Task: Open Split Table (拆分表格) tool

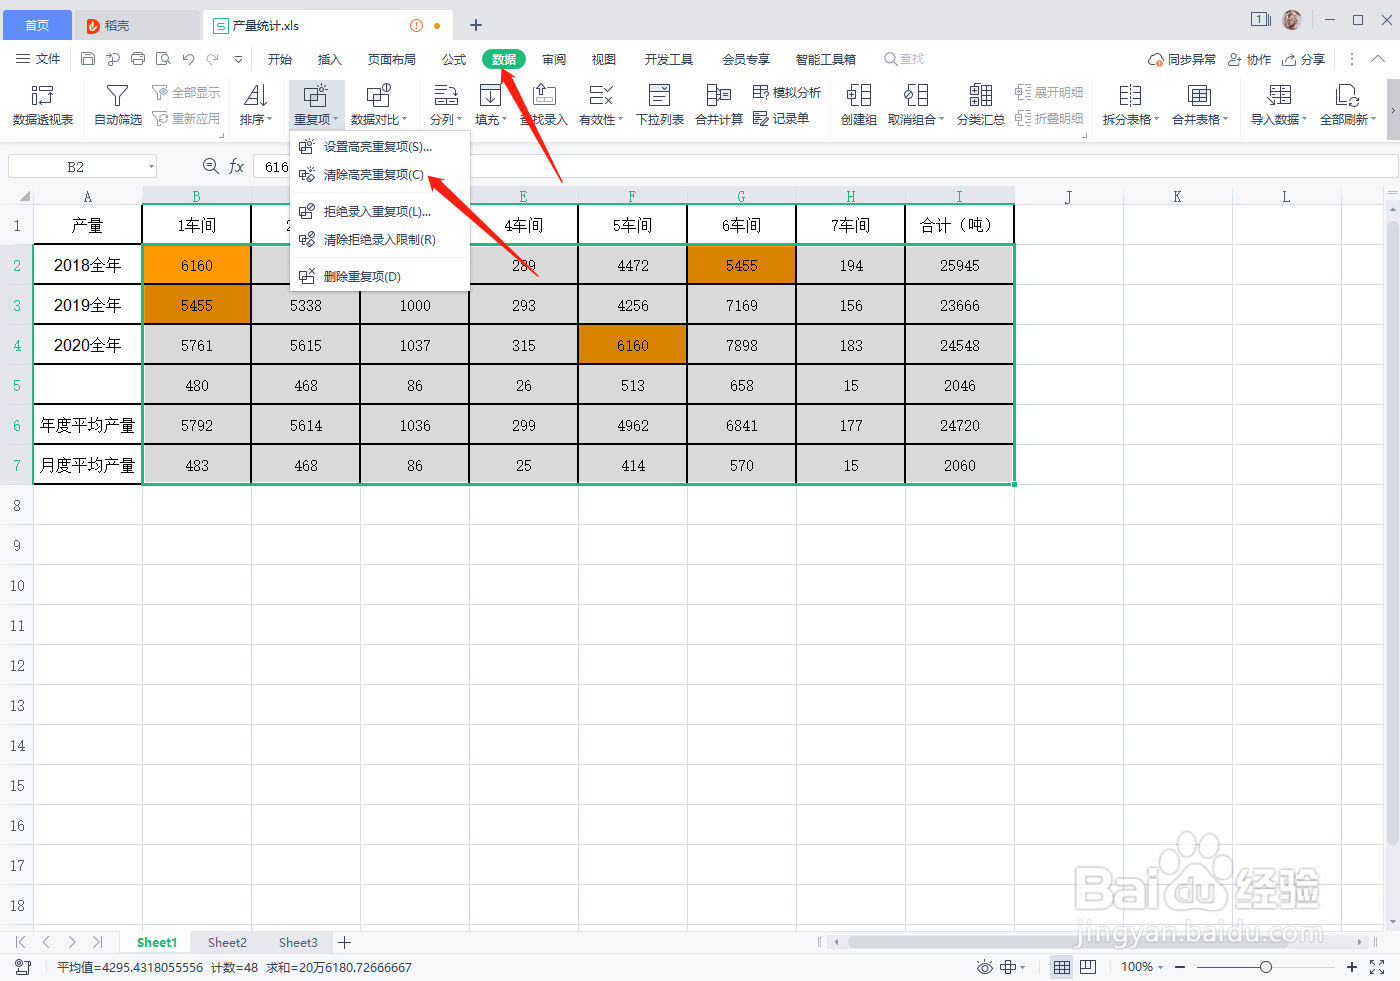Action: coord(1130,104)
